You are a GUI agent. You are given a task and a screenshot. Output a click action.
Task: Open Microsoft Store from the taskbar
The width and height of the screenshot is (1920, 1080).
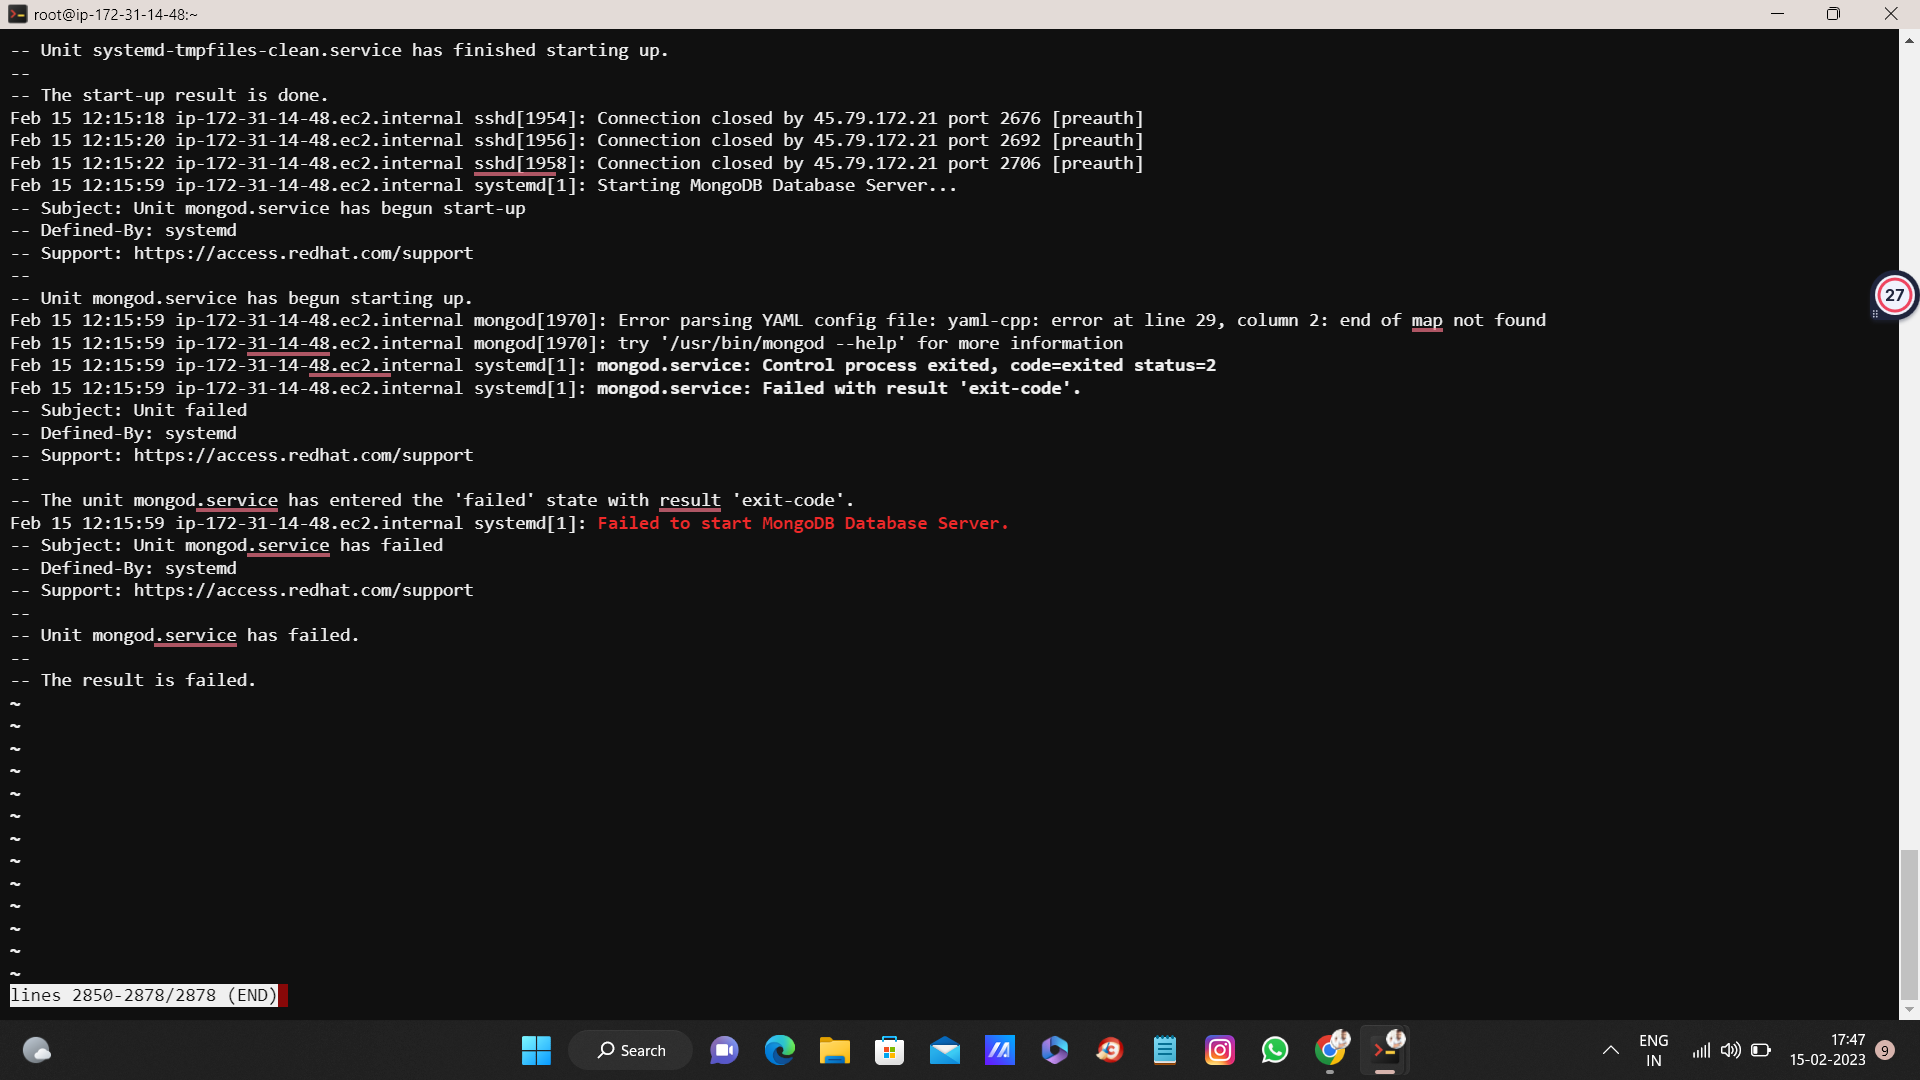889,1050
